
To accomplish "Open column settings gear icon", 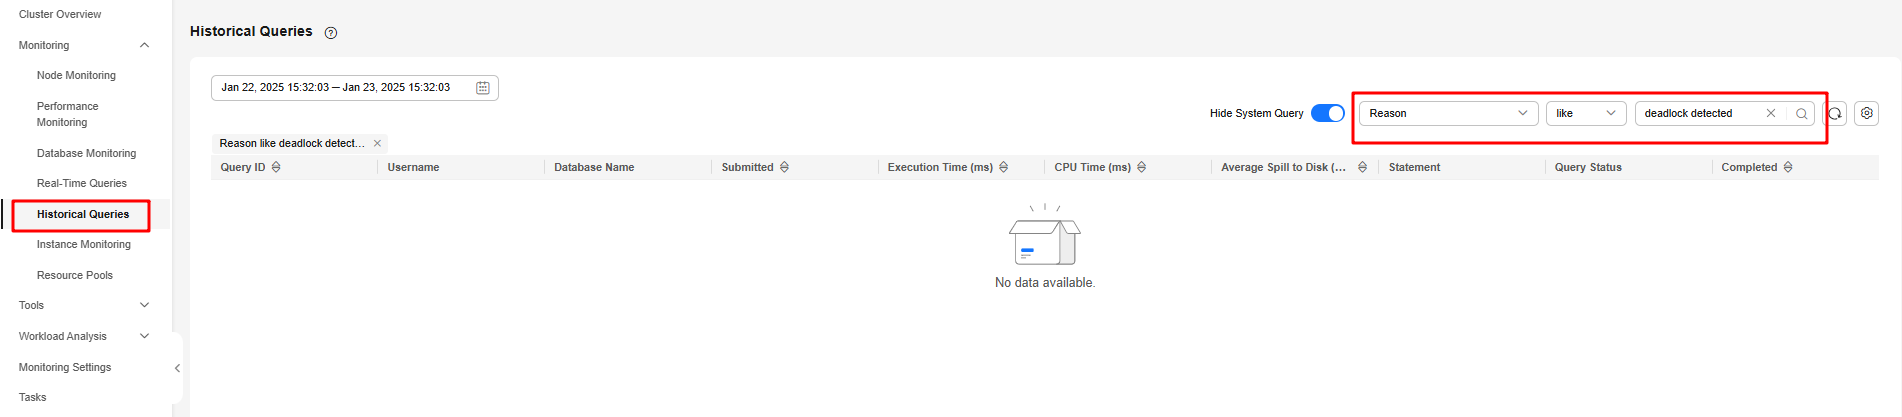I will [1867, 113].
